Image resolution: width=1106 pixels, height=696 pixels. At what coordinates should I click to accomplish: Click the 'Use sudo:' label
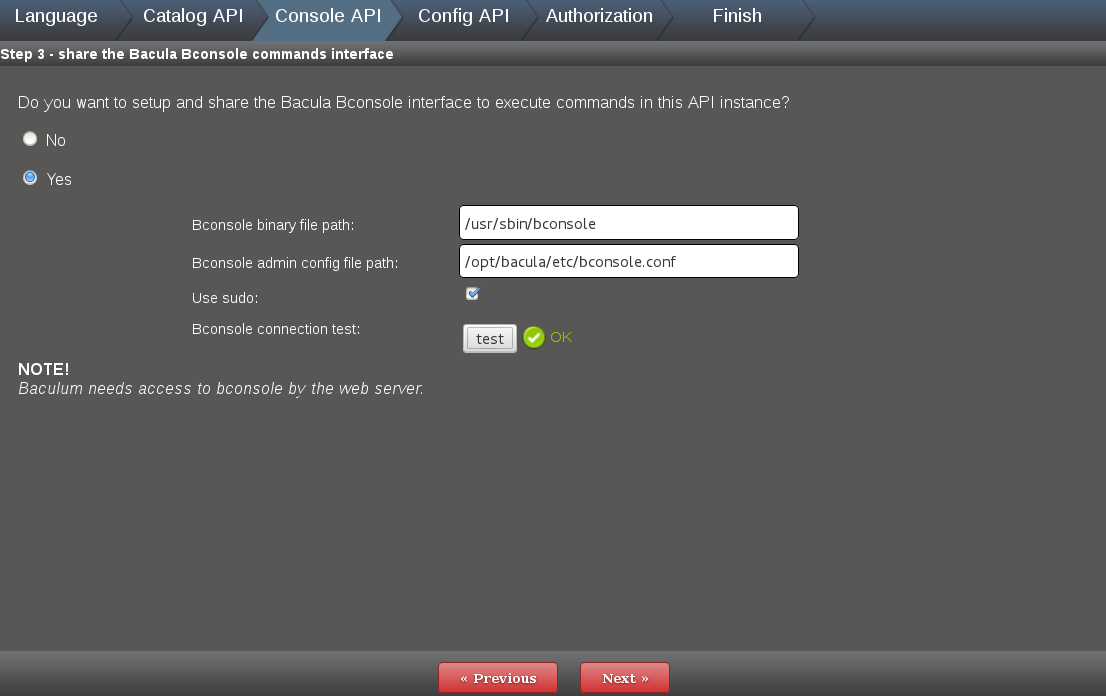pyautogui.click(x=225, y=298)
